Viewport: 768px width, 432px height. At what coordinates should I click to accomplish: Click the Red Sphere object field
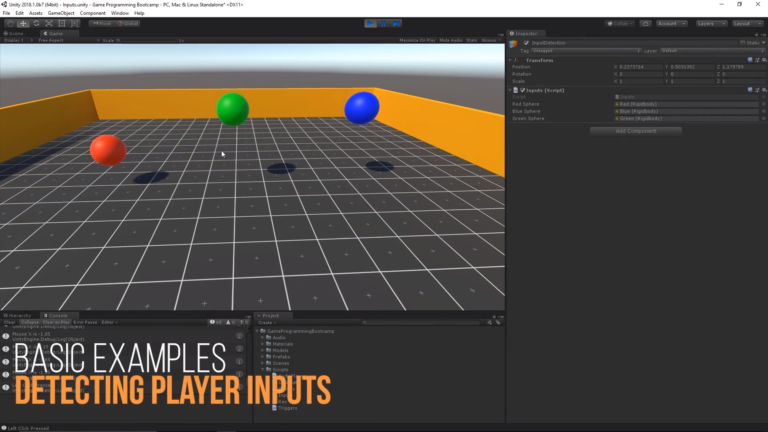[x=686, y=104]
